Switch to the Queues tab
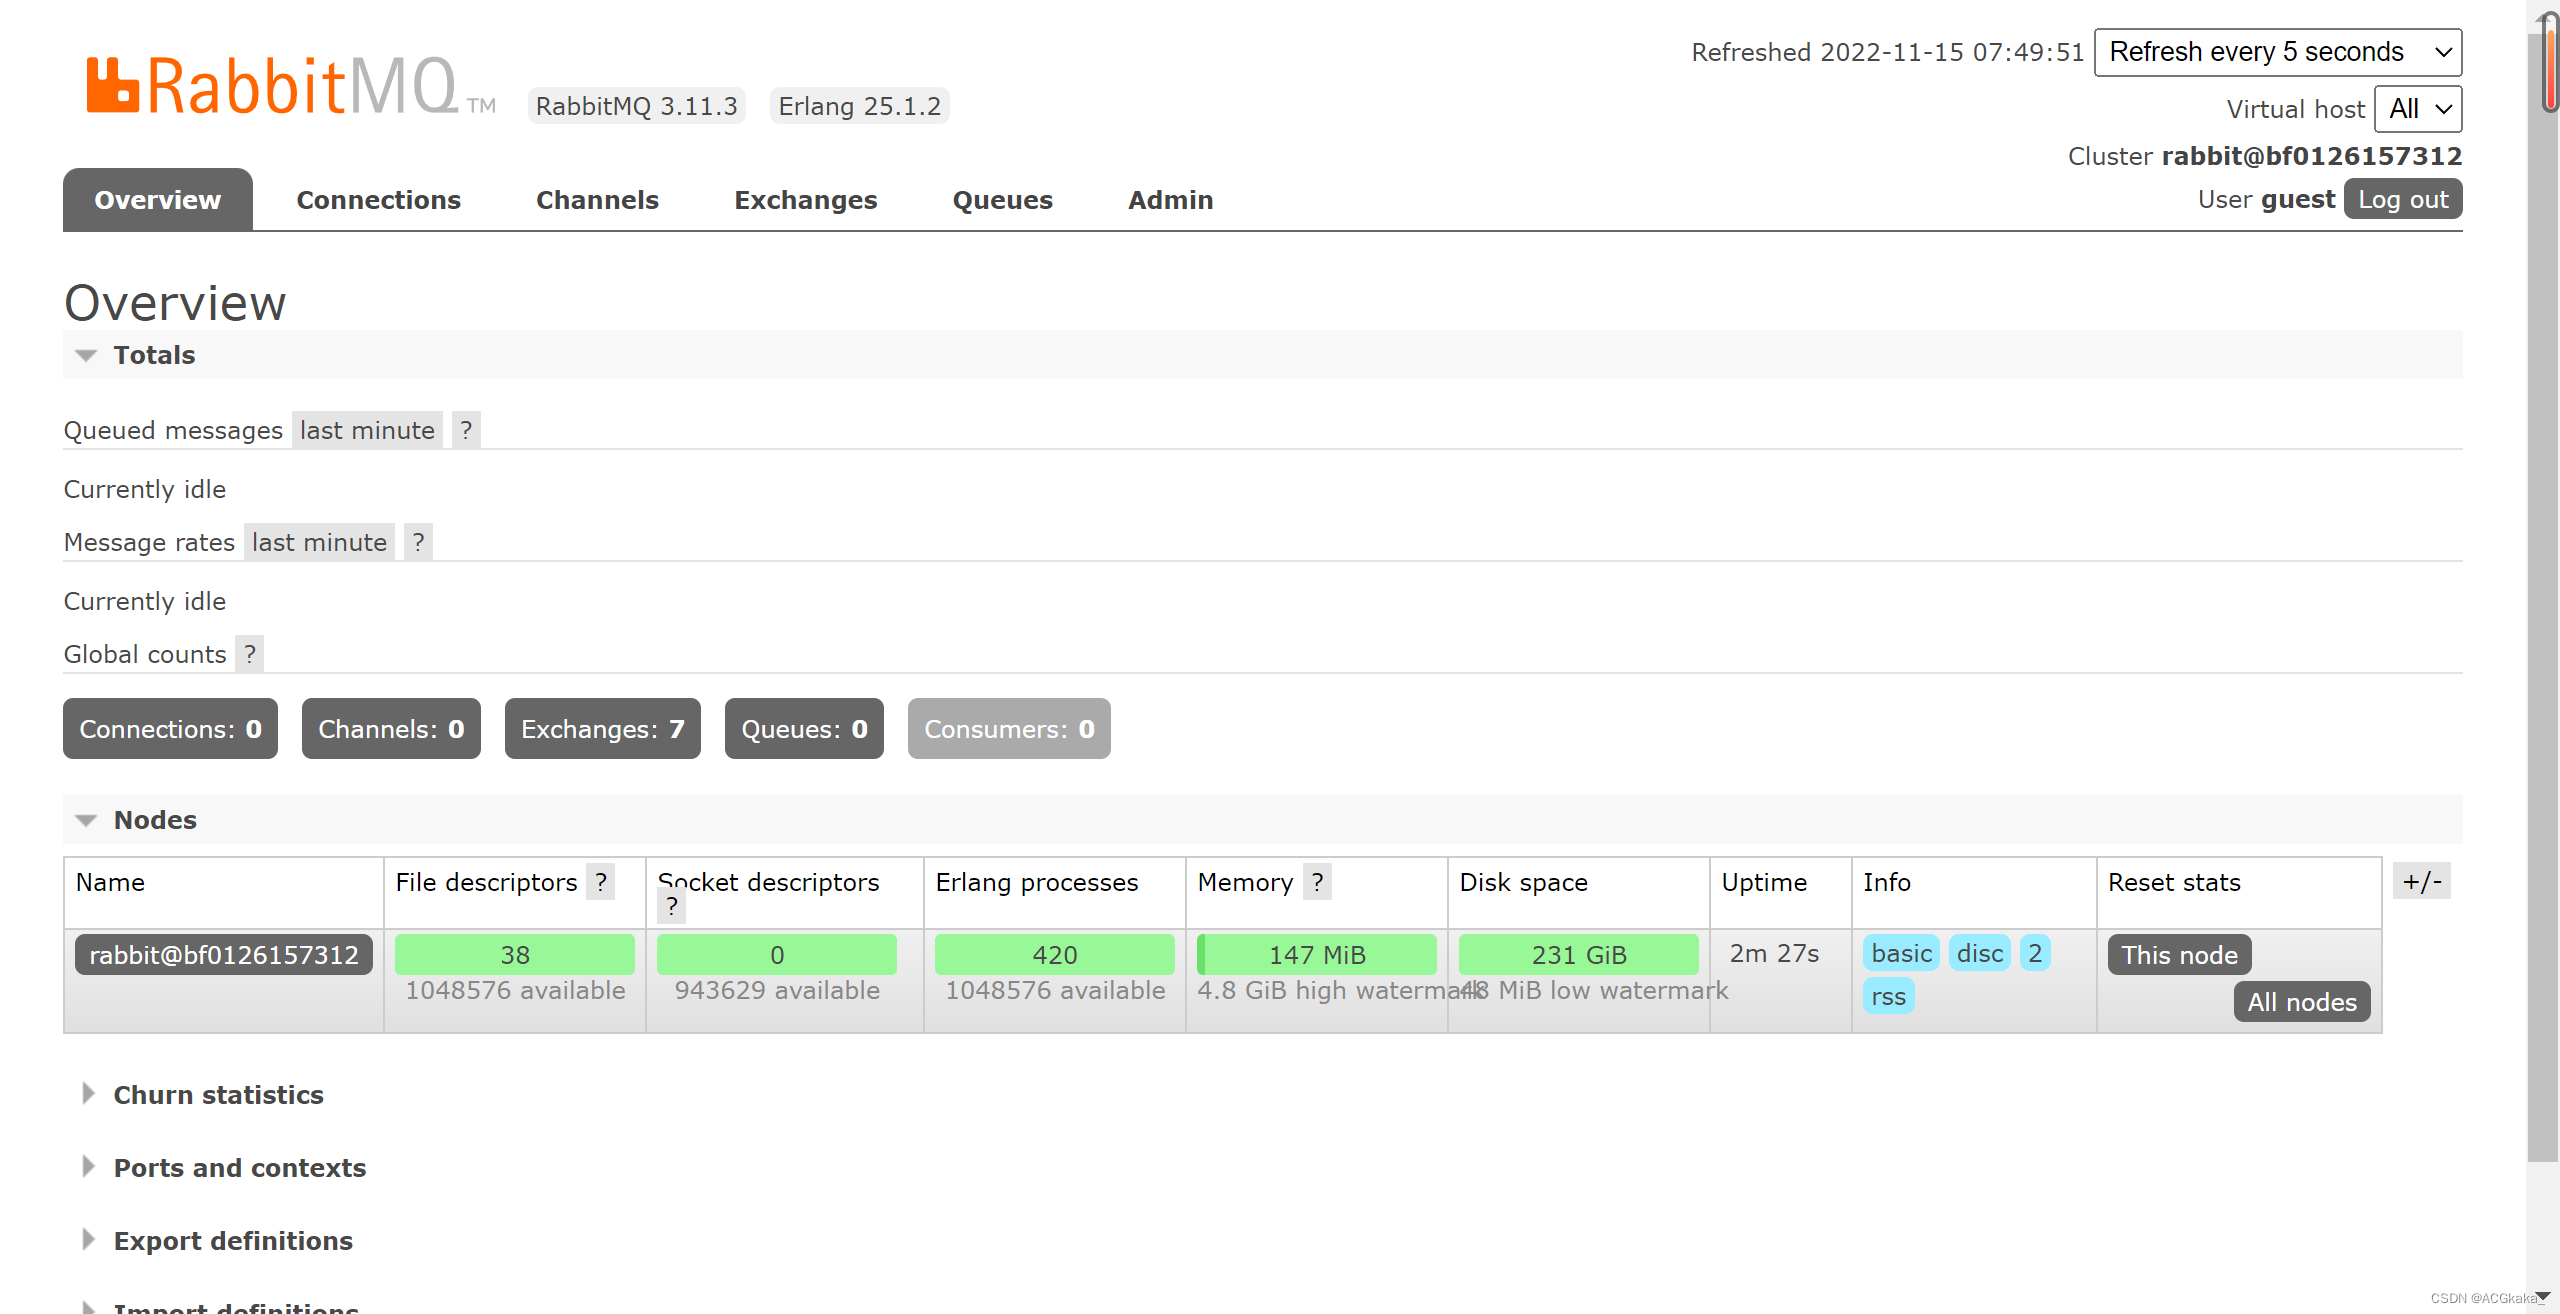Image resolution: width=2560 pixels, height=1314 pixels. tap(1000, 199)
